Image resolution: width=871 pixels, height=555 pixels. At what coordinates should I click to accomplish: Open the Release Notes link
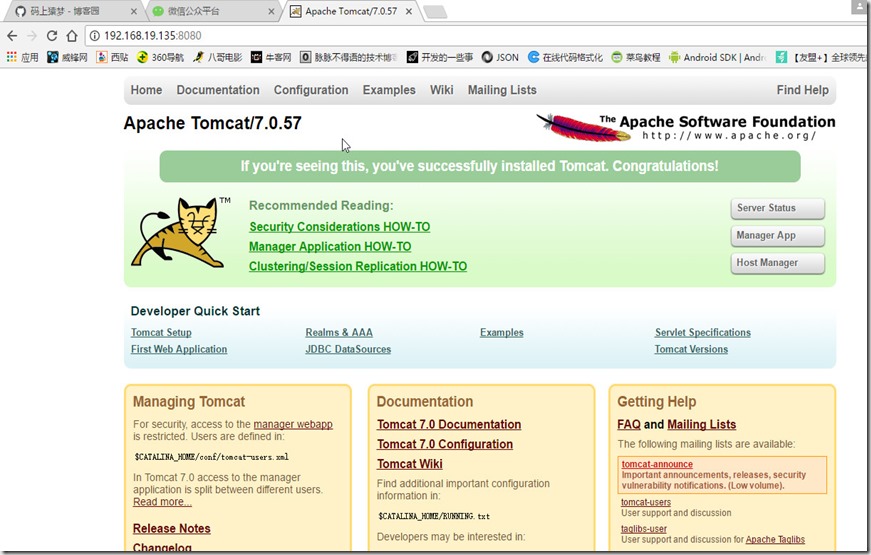[x=172, y=528]
